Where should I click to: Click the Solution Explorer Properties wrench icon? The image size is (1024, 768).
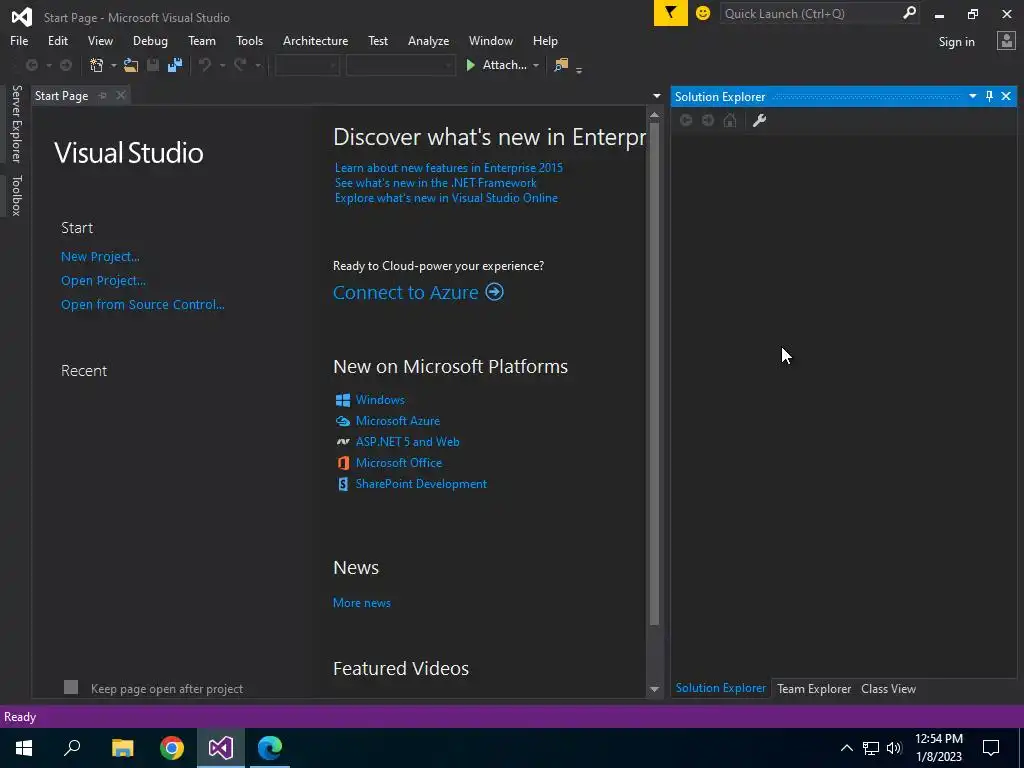coord(759,120)
